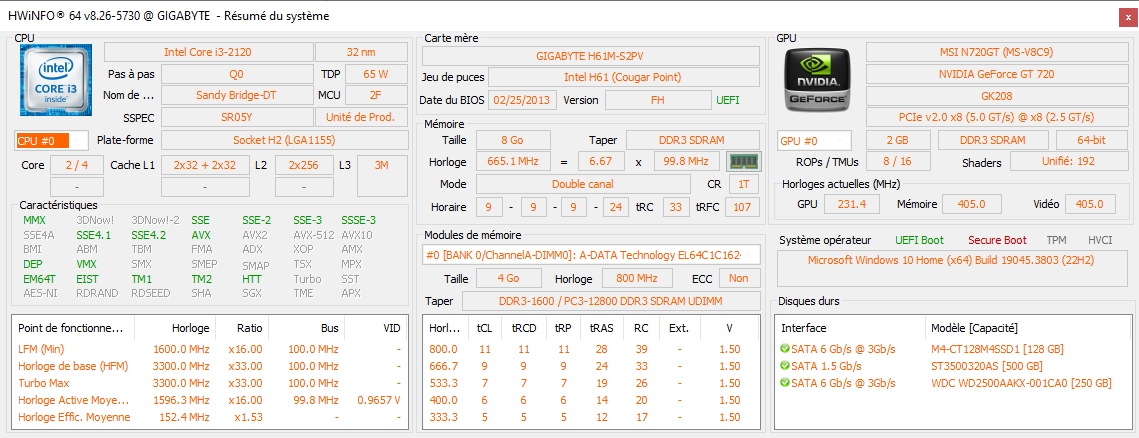Click the green check icon for SATA 1.5 Gb/s
1139x438 pixels.
785,366
